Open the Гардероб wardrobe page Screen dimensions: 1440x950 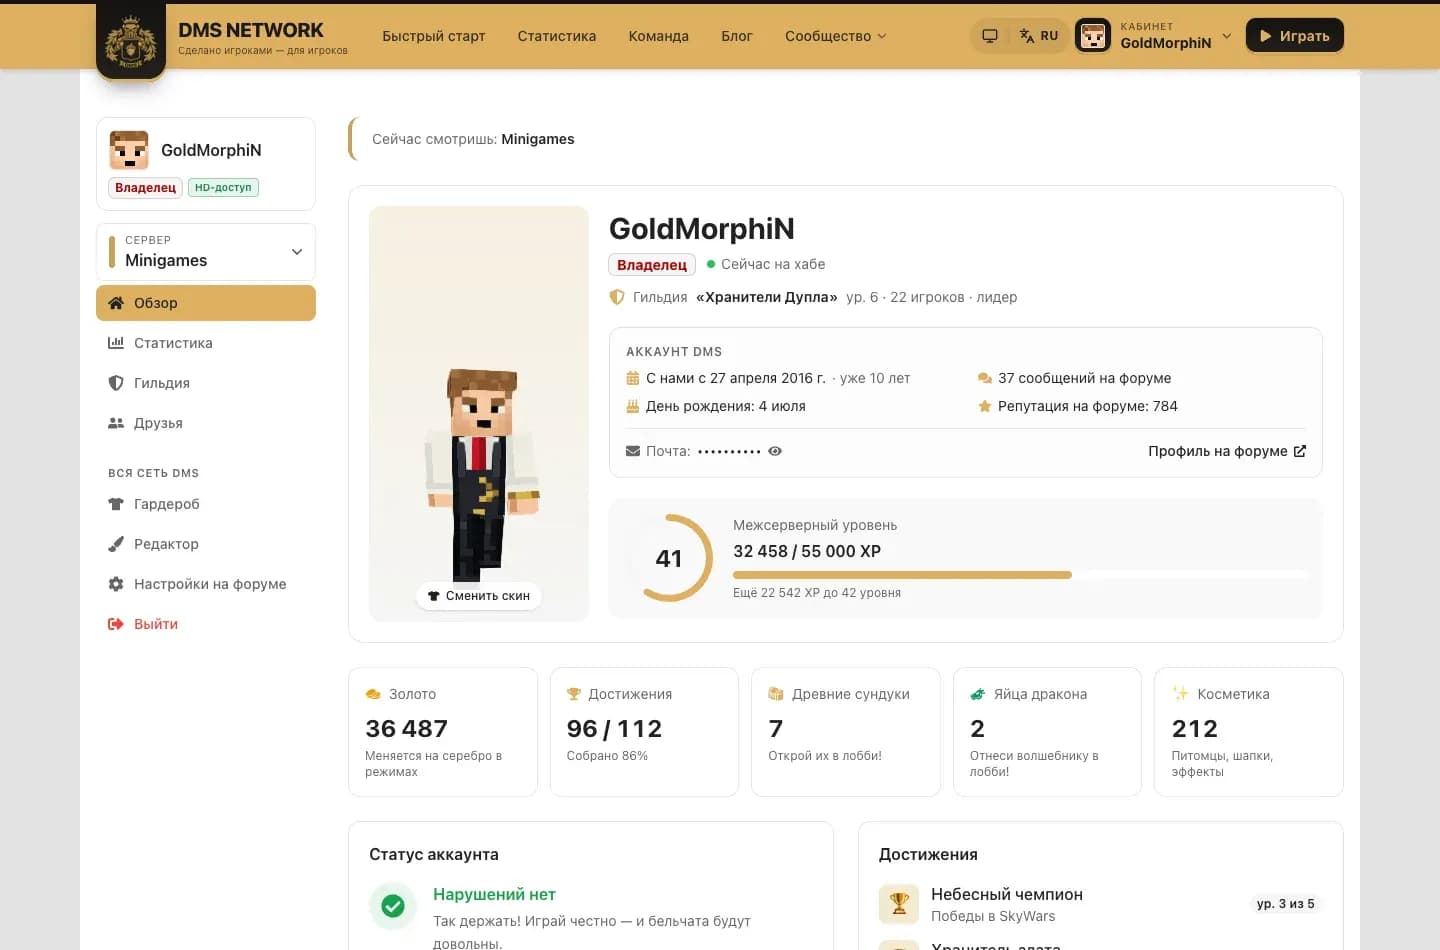pos(206,504)
